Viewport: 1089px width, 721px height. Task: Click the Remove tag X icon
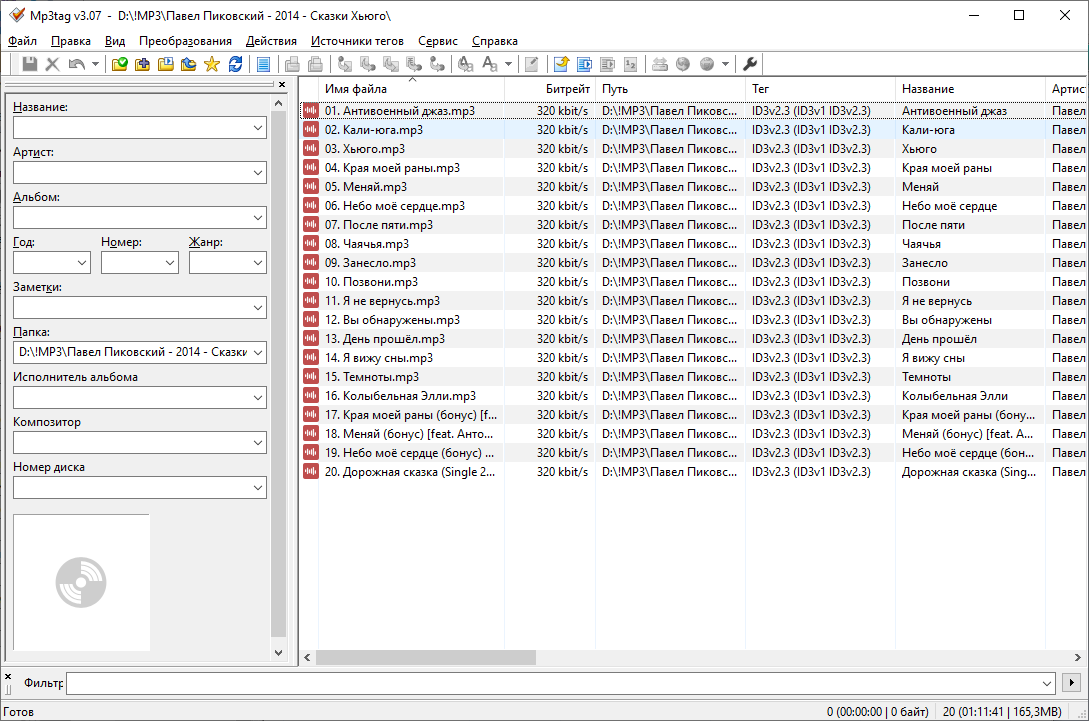[x=52, y=64]
